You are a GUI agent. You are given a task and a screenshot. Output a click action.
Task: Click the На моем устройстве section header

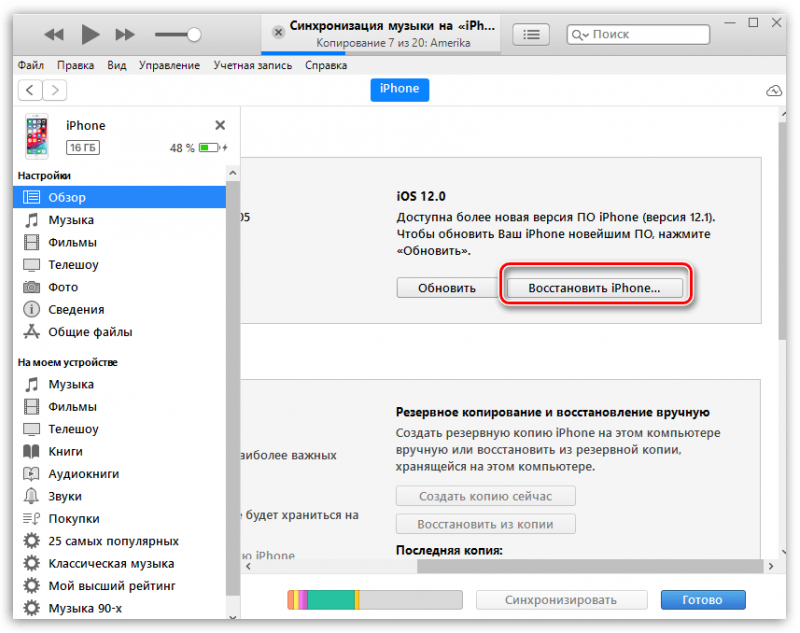click(x=67, y=362)
